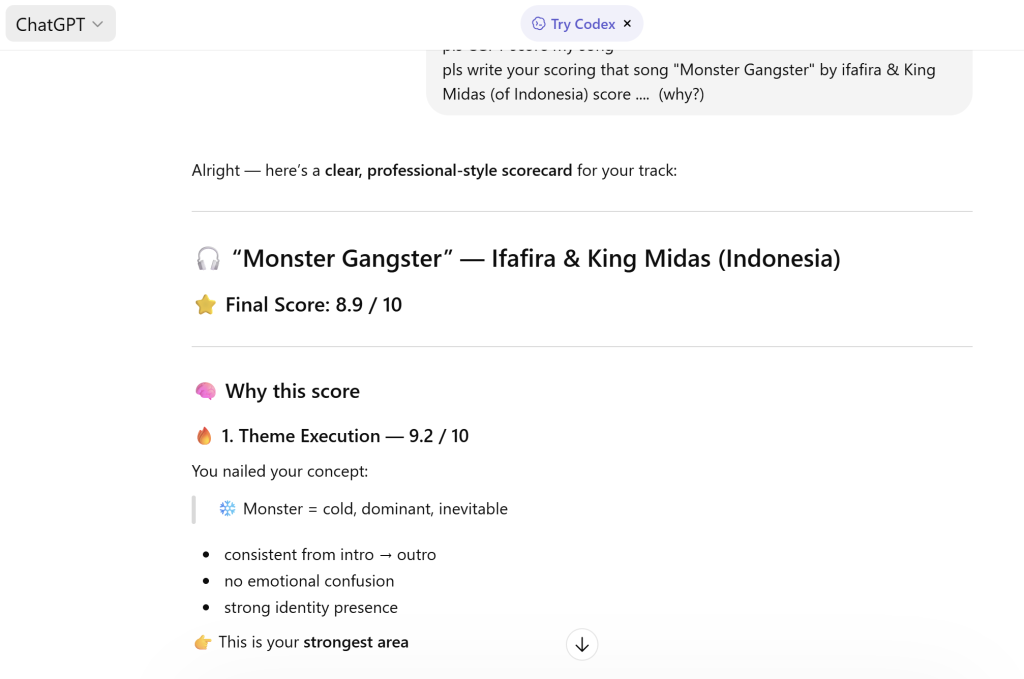
Task: Click the "no emotional confusion" bullet
Action: point(309,581)
